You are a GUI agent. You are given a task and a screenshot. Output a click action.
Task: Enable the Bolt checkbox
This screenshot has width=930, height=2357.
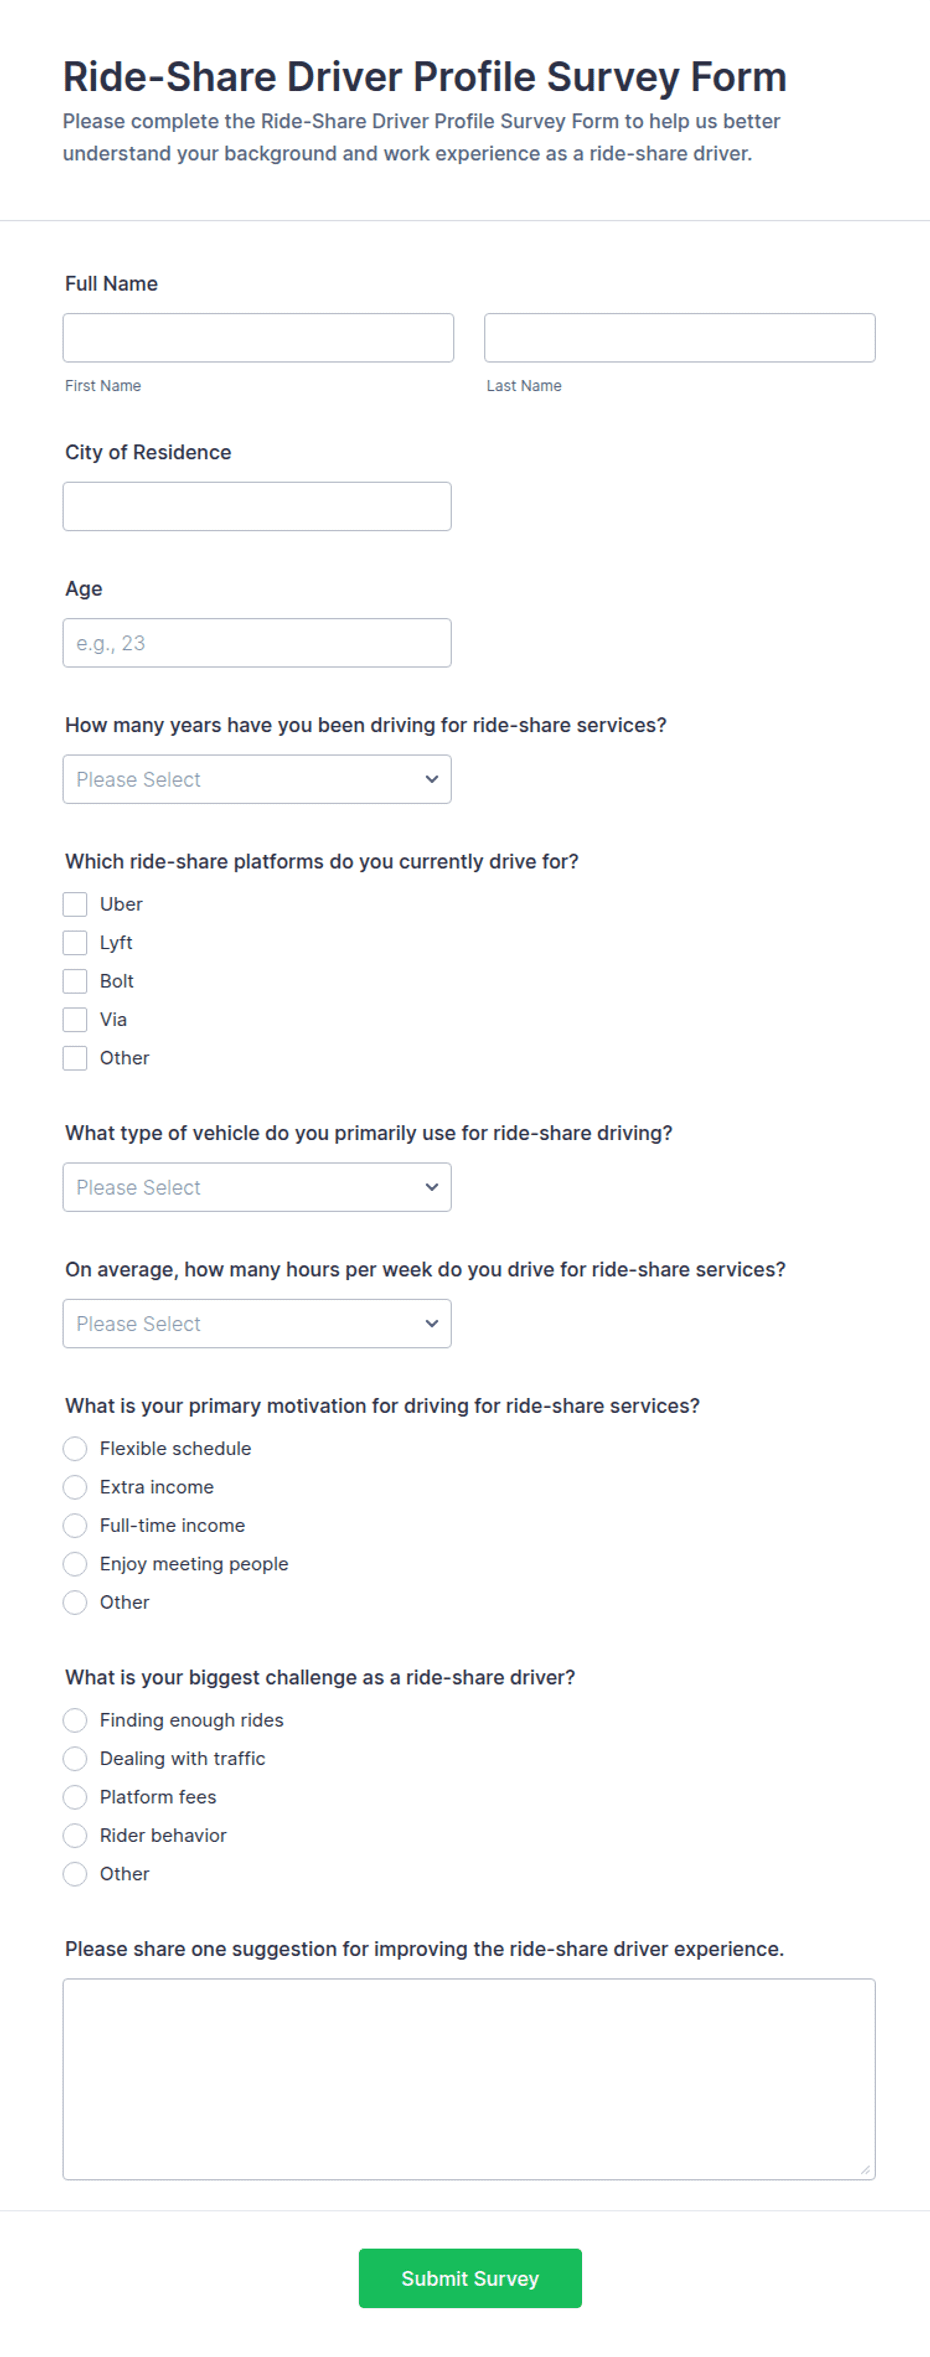(75, 981)
